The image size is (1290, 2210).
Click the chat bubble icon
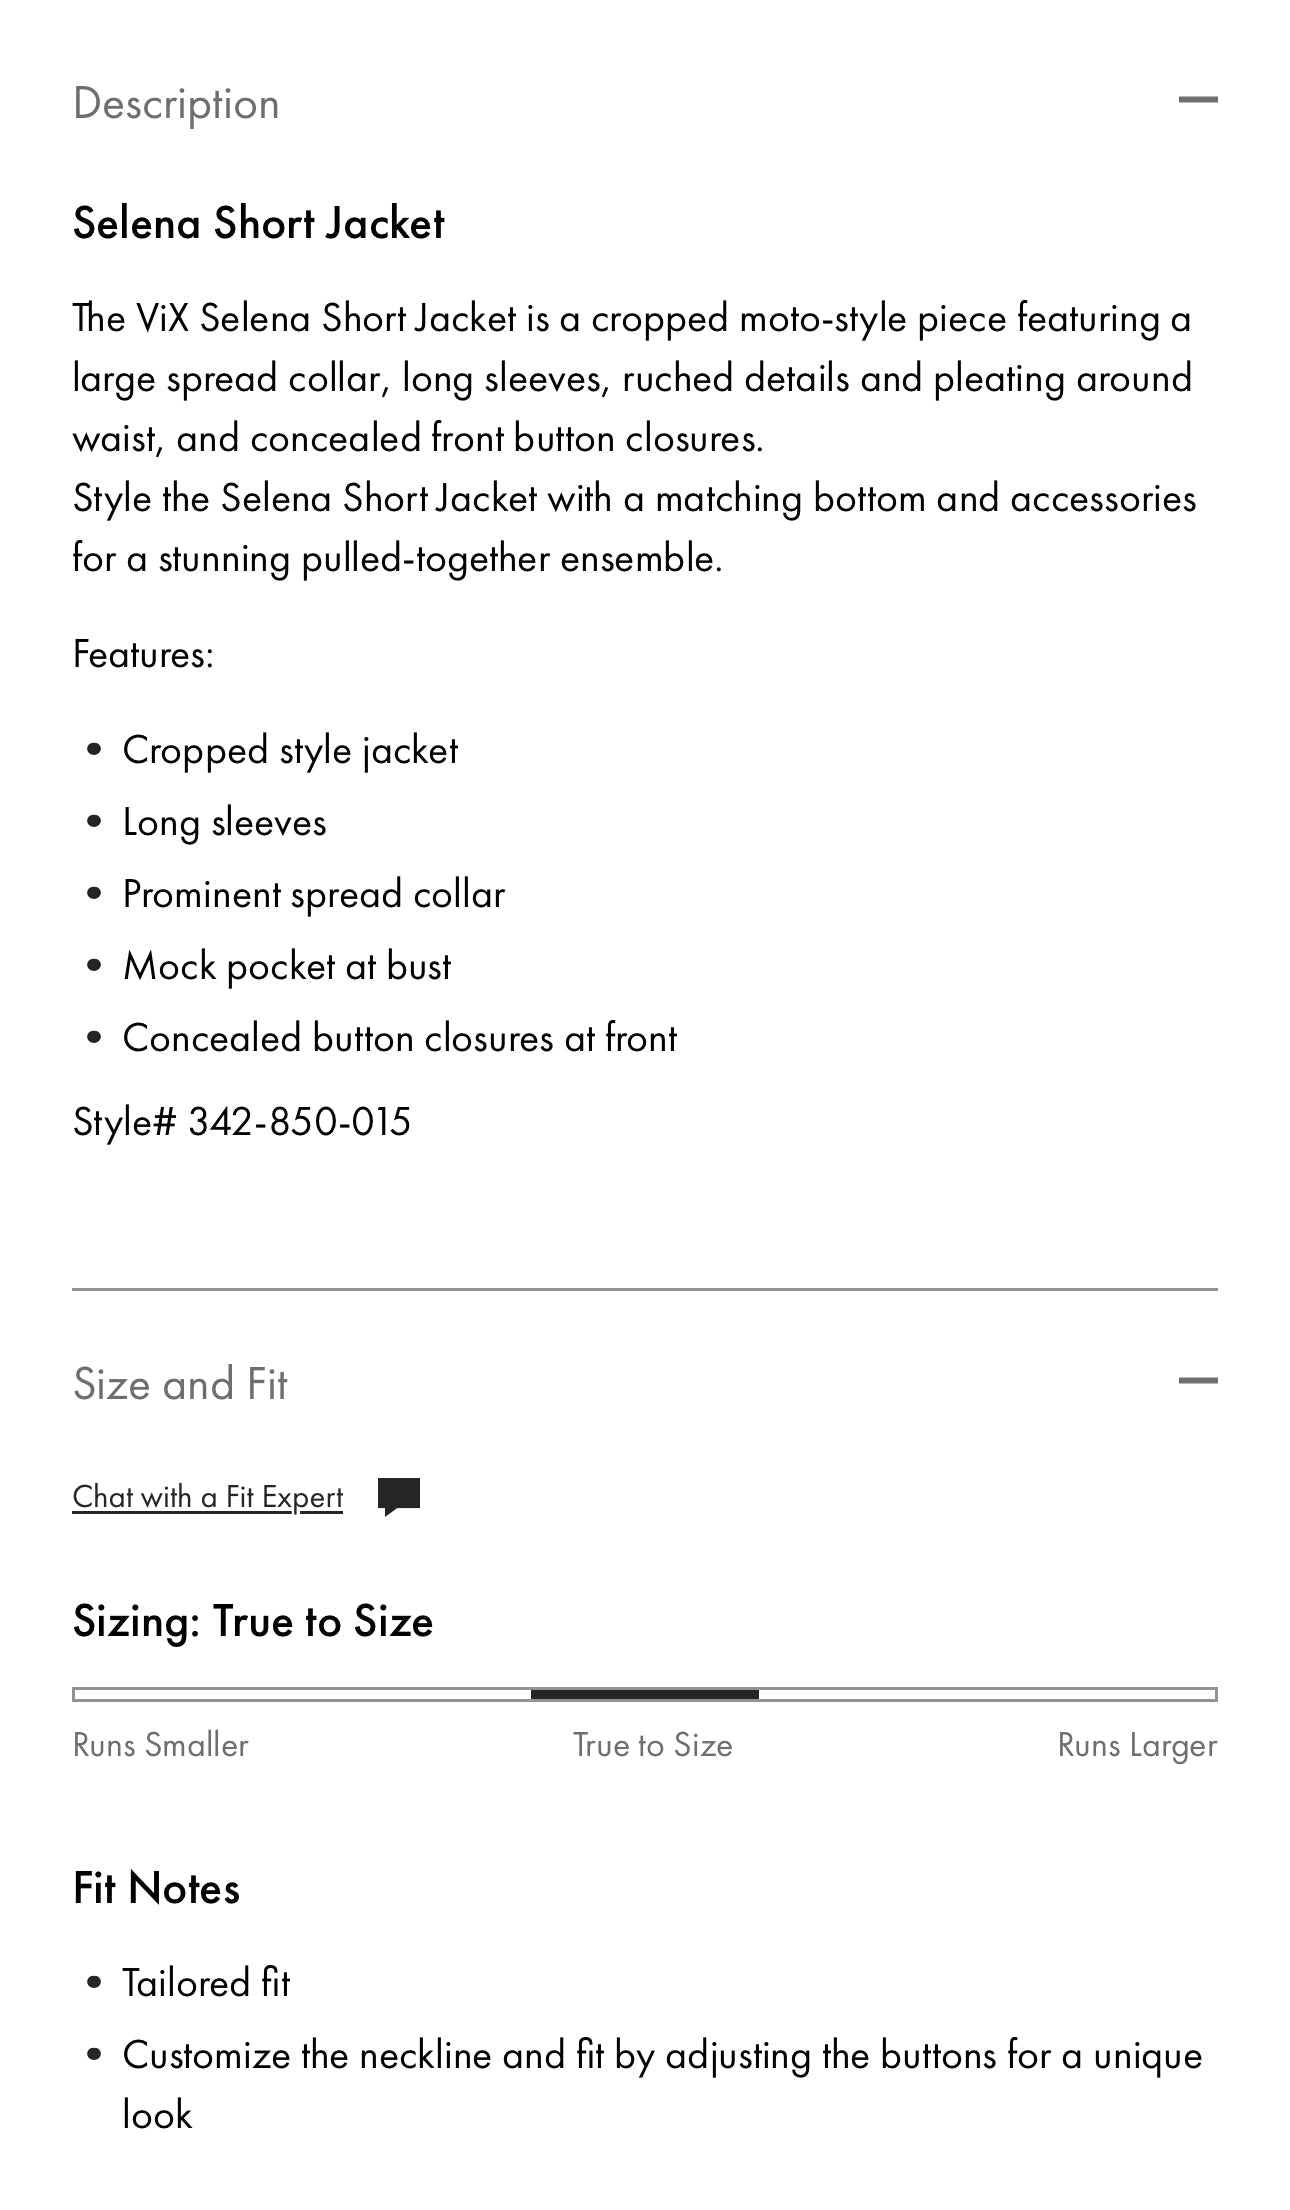click(x=399, y=1497)
